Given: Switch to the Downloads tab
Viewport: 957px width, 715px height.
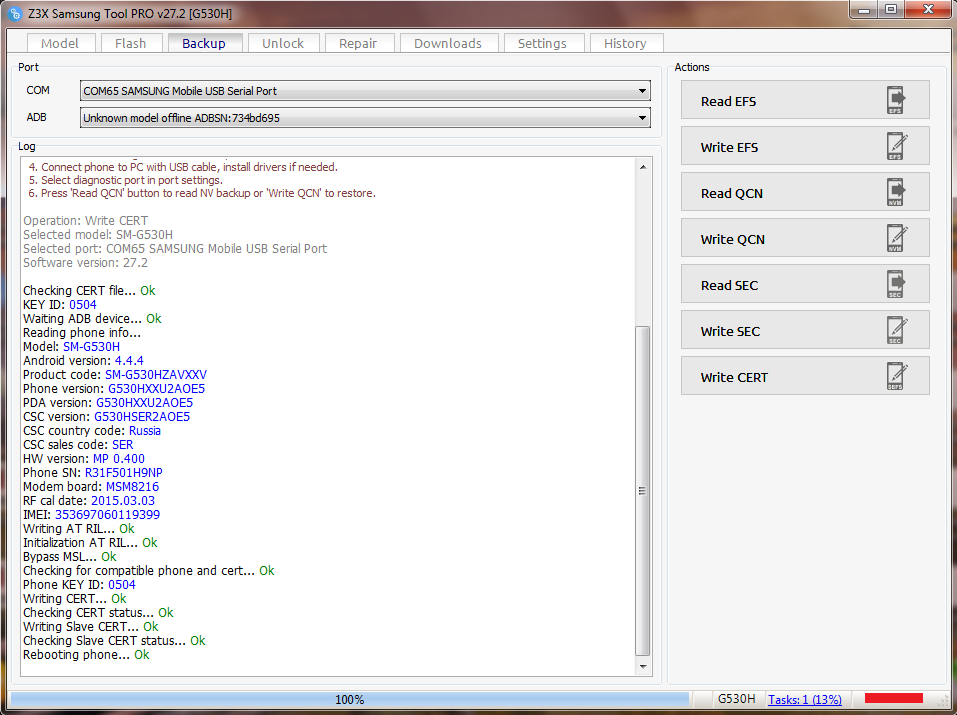Looking at the screenshot, I should pyautogui.click(x=447, y=43).
